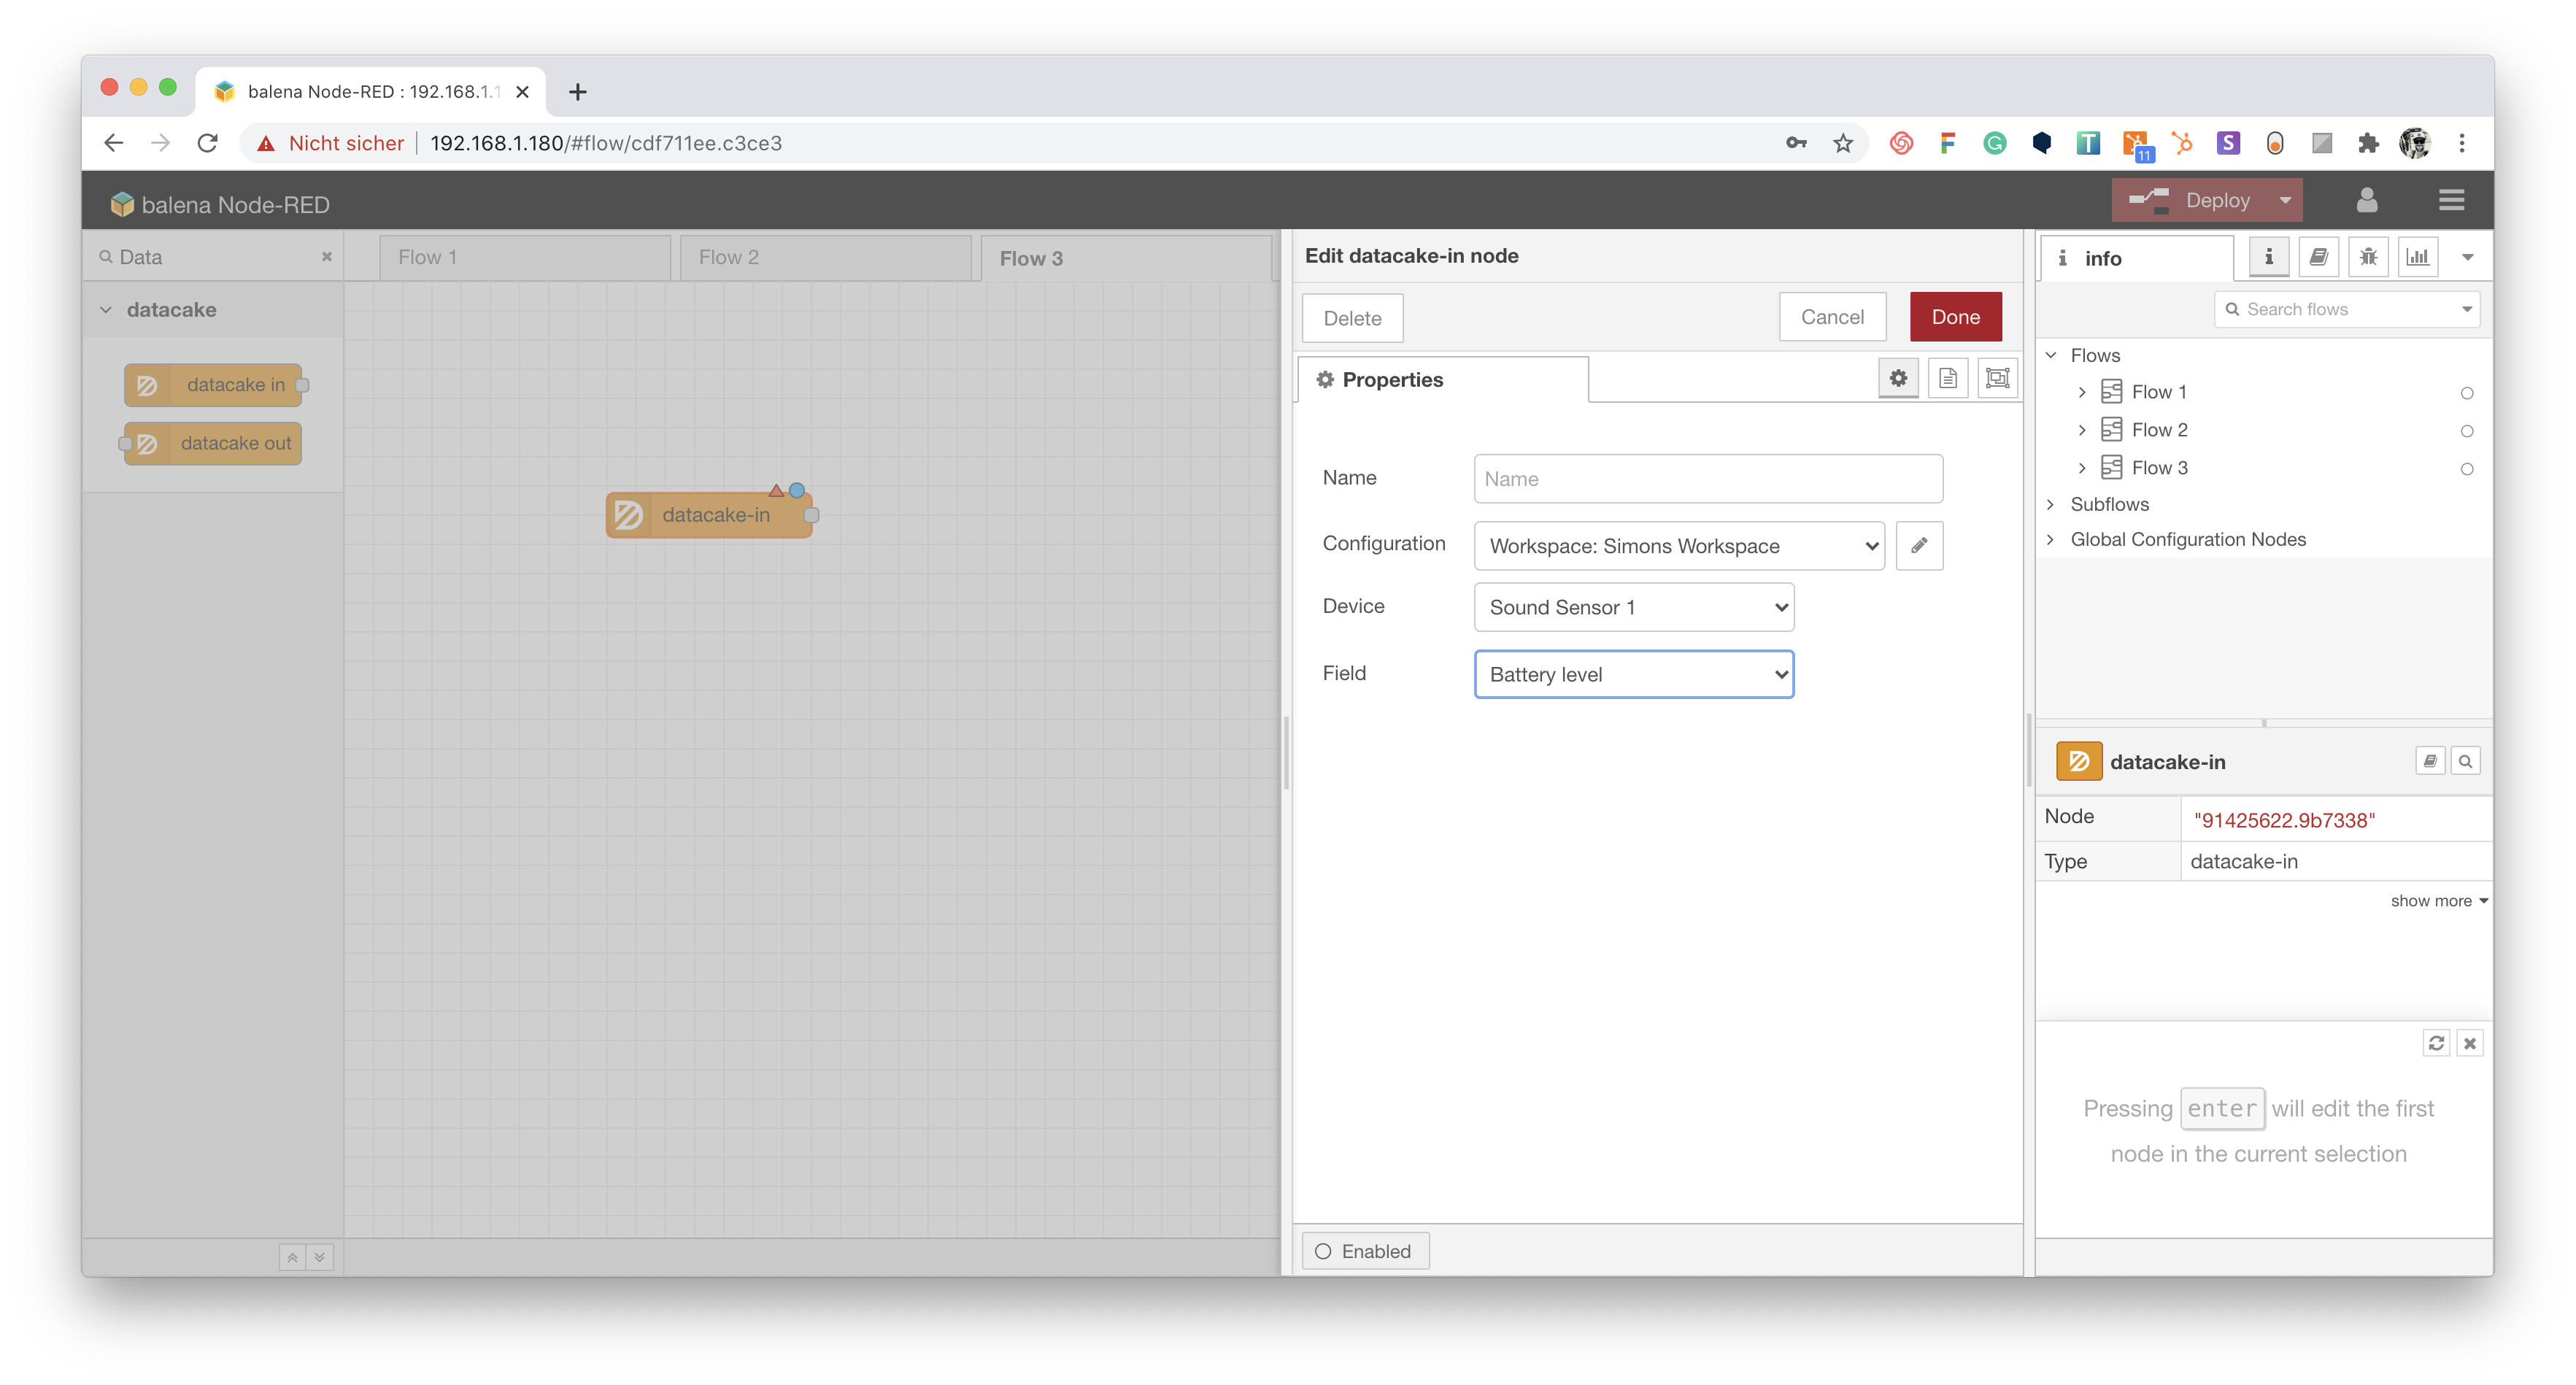This screenshot has width=2576, height=1385.
Task: Expand Flow 3 in the outline
Action: (x=2081, y=468)
